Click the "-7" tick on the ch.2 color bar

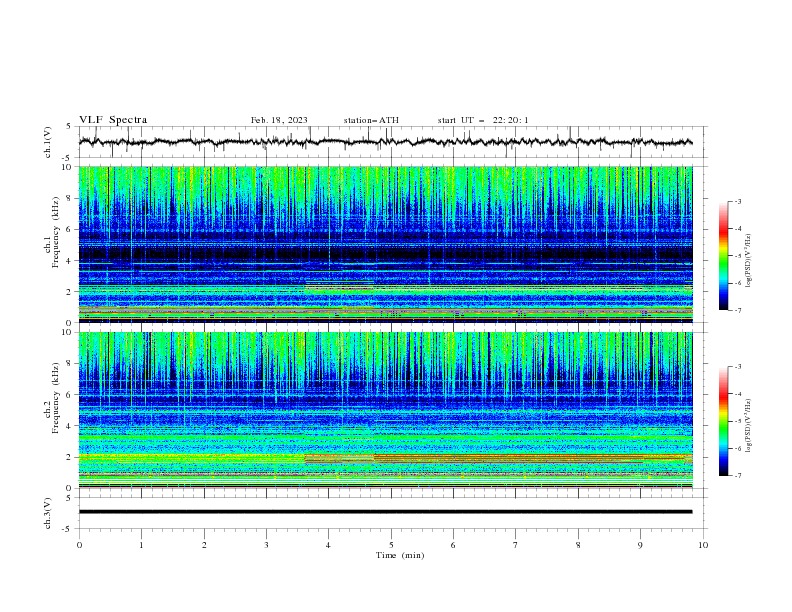coord(737,476)
